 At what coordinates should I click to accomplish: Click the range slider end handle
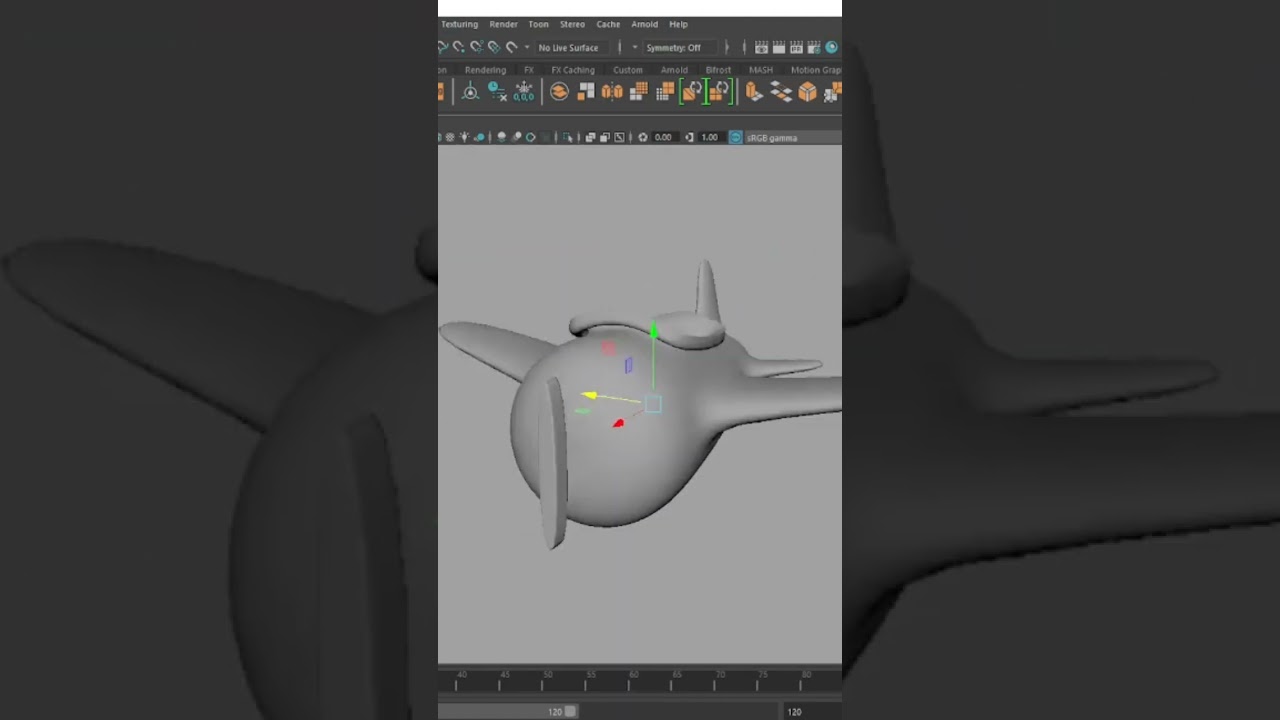pyautogui.click(x=570, y=711)
